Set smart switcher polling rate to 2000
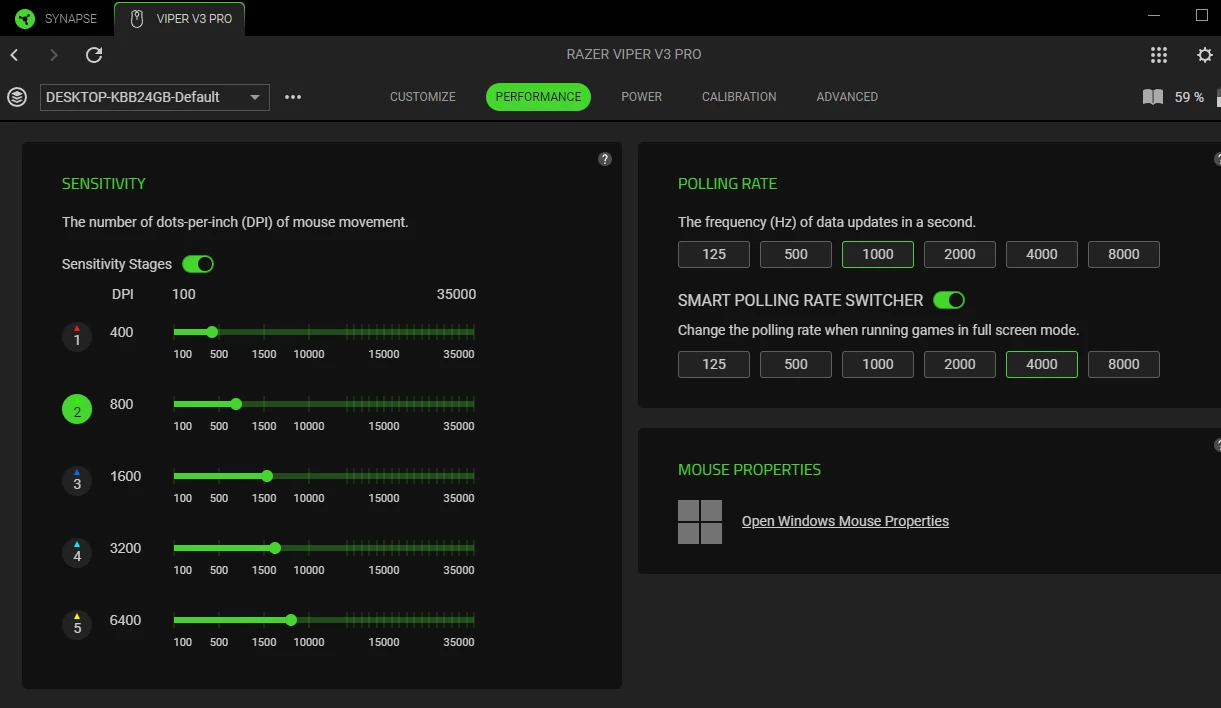 (x=960, y=364)
